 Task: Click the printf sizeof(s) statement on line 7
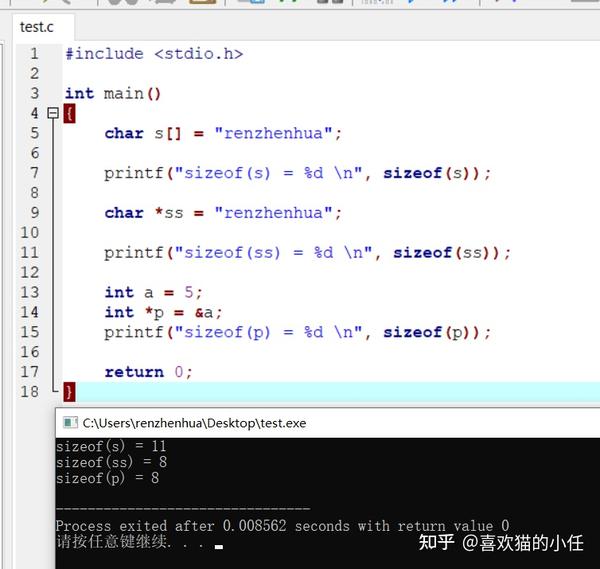[x=297, y=173]
